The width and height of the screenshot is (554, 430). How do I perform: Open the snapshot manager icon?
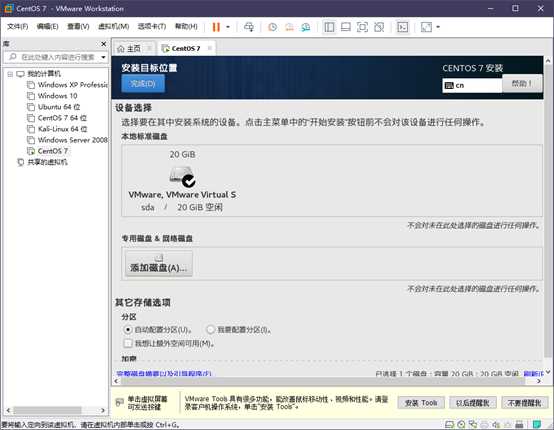tap(306, 27)
